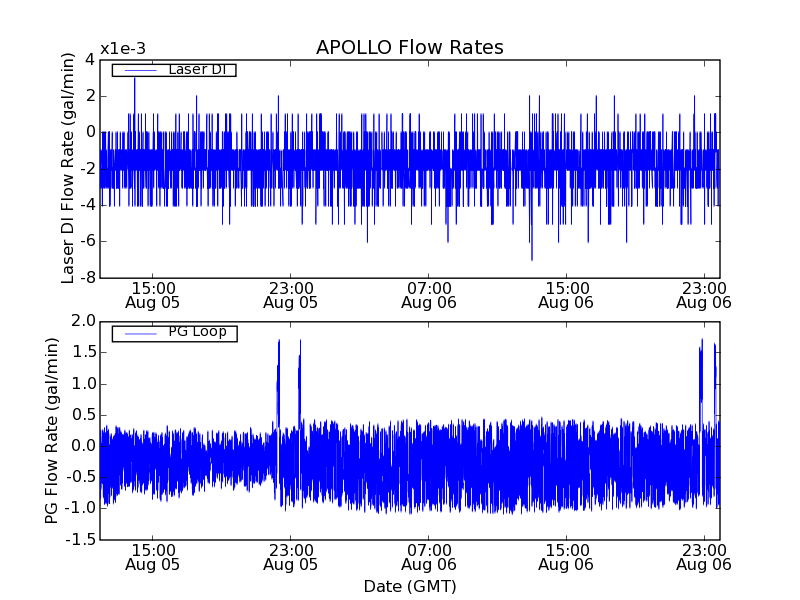This screenshot has height=600, width=800.
Task: Click the 23:00 Aug 05 tick on bottom chart
Action: (x=290, y=556)
